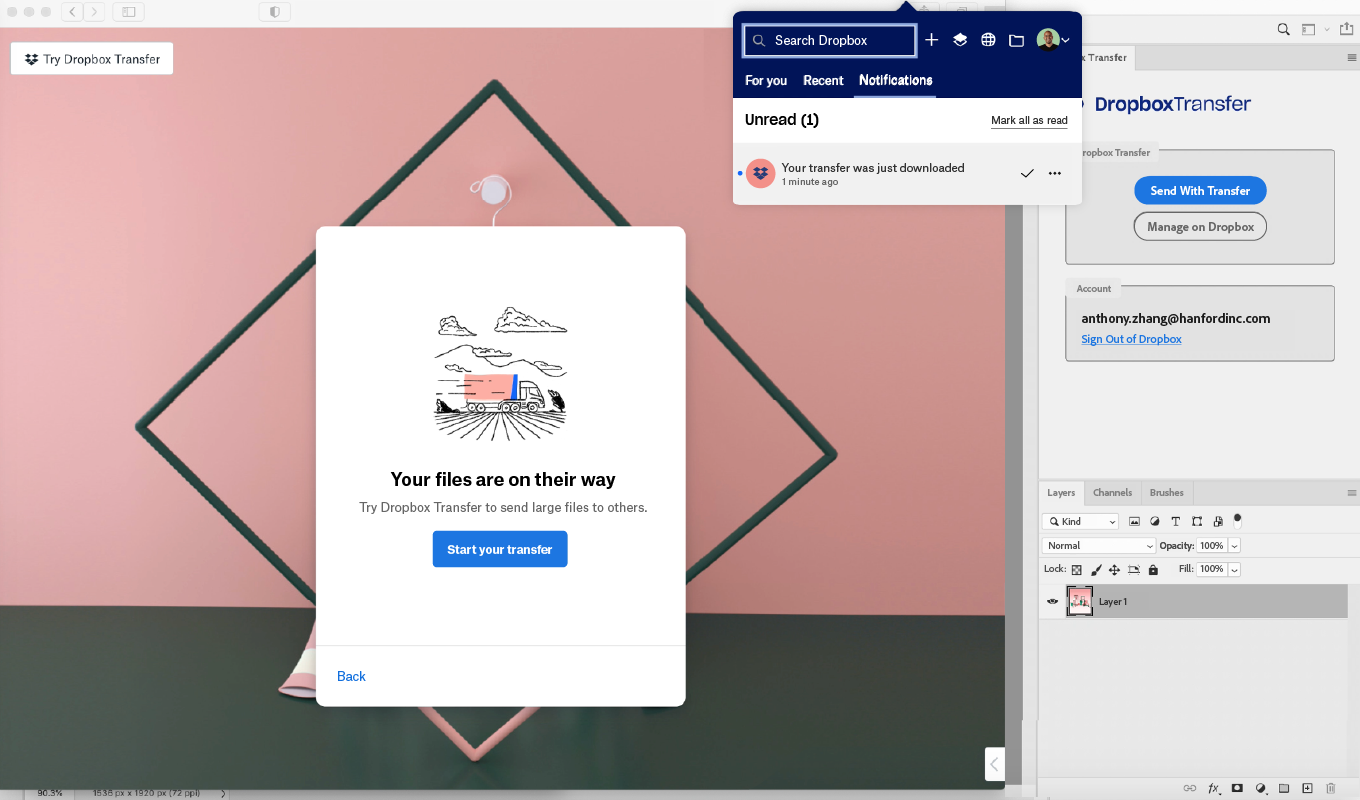Viewport: 1360px width, 800px height.
Task: Switch to the For you tab
Action: coord(766,80)
